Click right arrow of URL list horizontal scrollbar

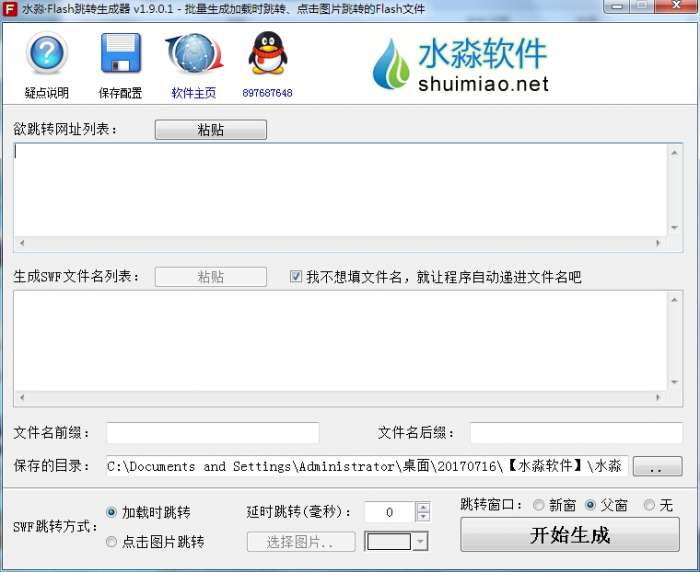pos(658,243)
